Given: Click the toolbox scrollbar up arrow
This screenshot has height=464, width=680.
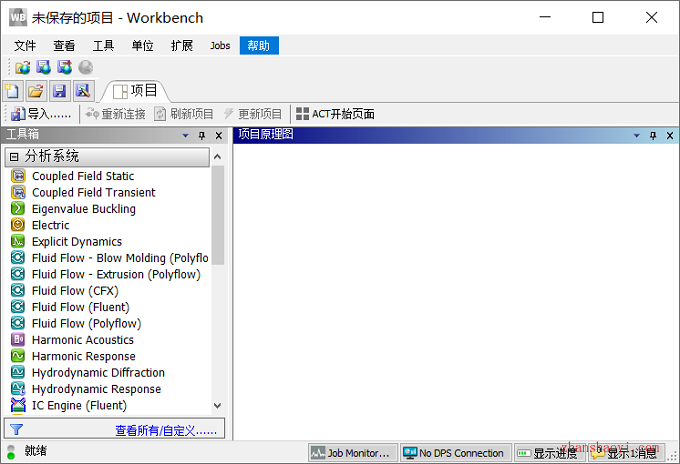Looking at the screenshot, I should [218, 157].
